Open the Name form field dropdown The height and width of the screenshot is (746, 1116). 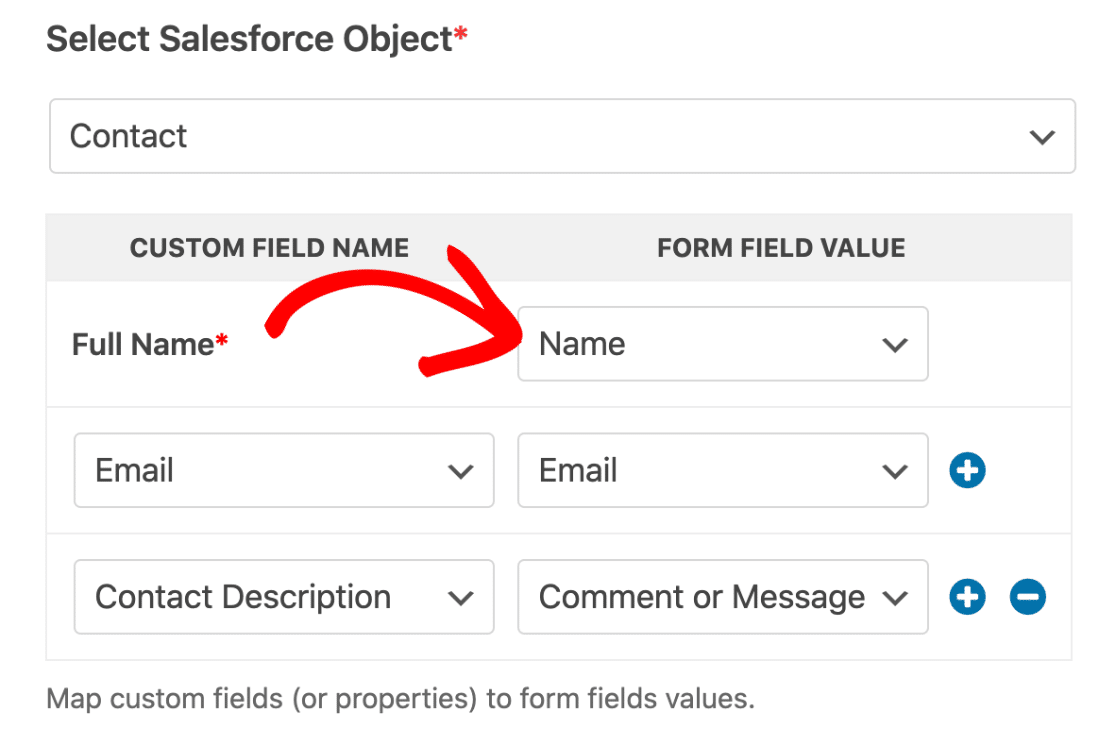(x=722, y=344)
